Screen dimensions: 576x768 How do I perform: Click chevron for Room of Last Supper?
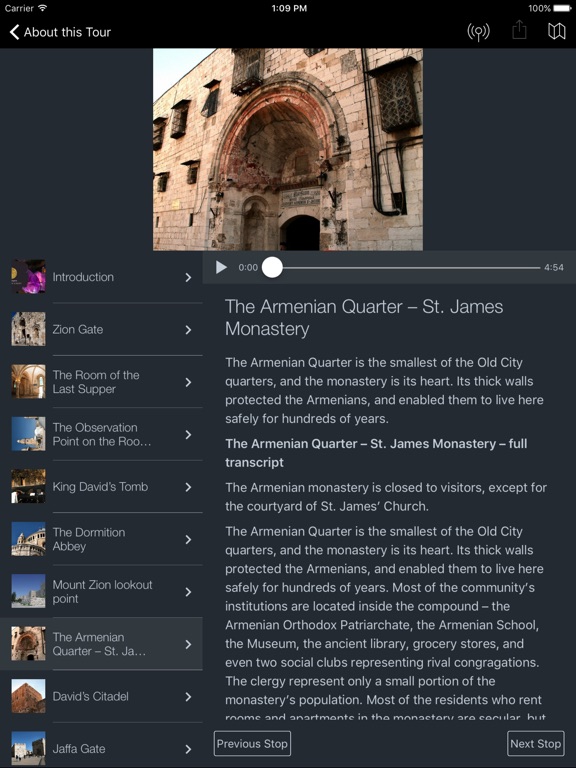click(x=189, y=383)
